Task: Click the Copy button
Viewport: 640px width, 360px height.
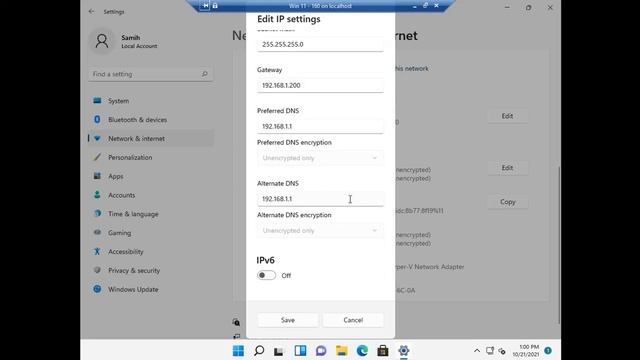Action: pos(507,202)
